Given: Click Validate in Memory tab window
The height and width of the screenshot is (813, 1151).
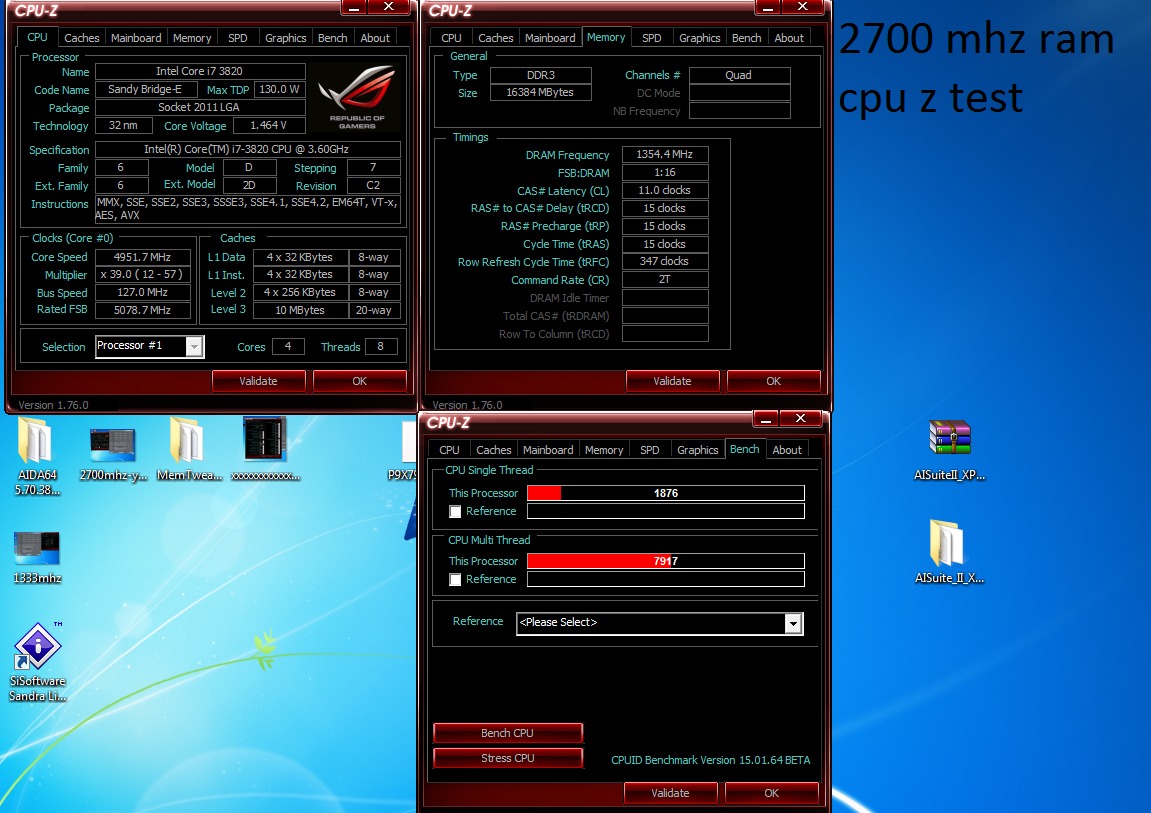Looking at the screenshot, I should pyautogui.click(x=672, y=381).
